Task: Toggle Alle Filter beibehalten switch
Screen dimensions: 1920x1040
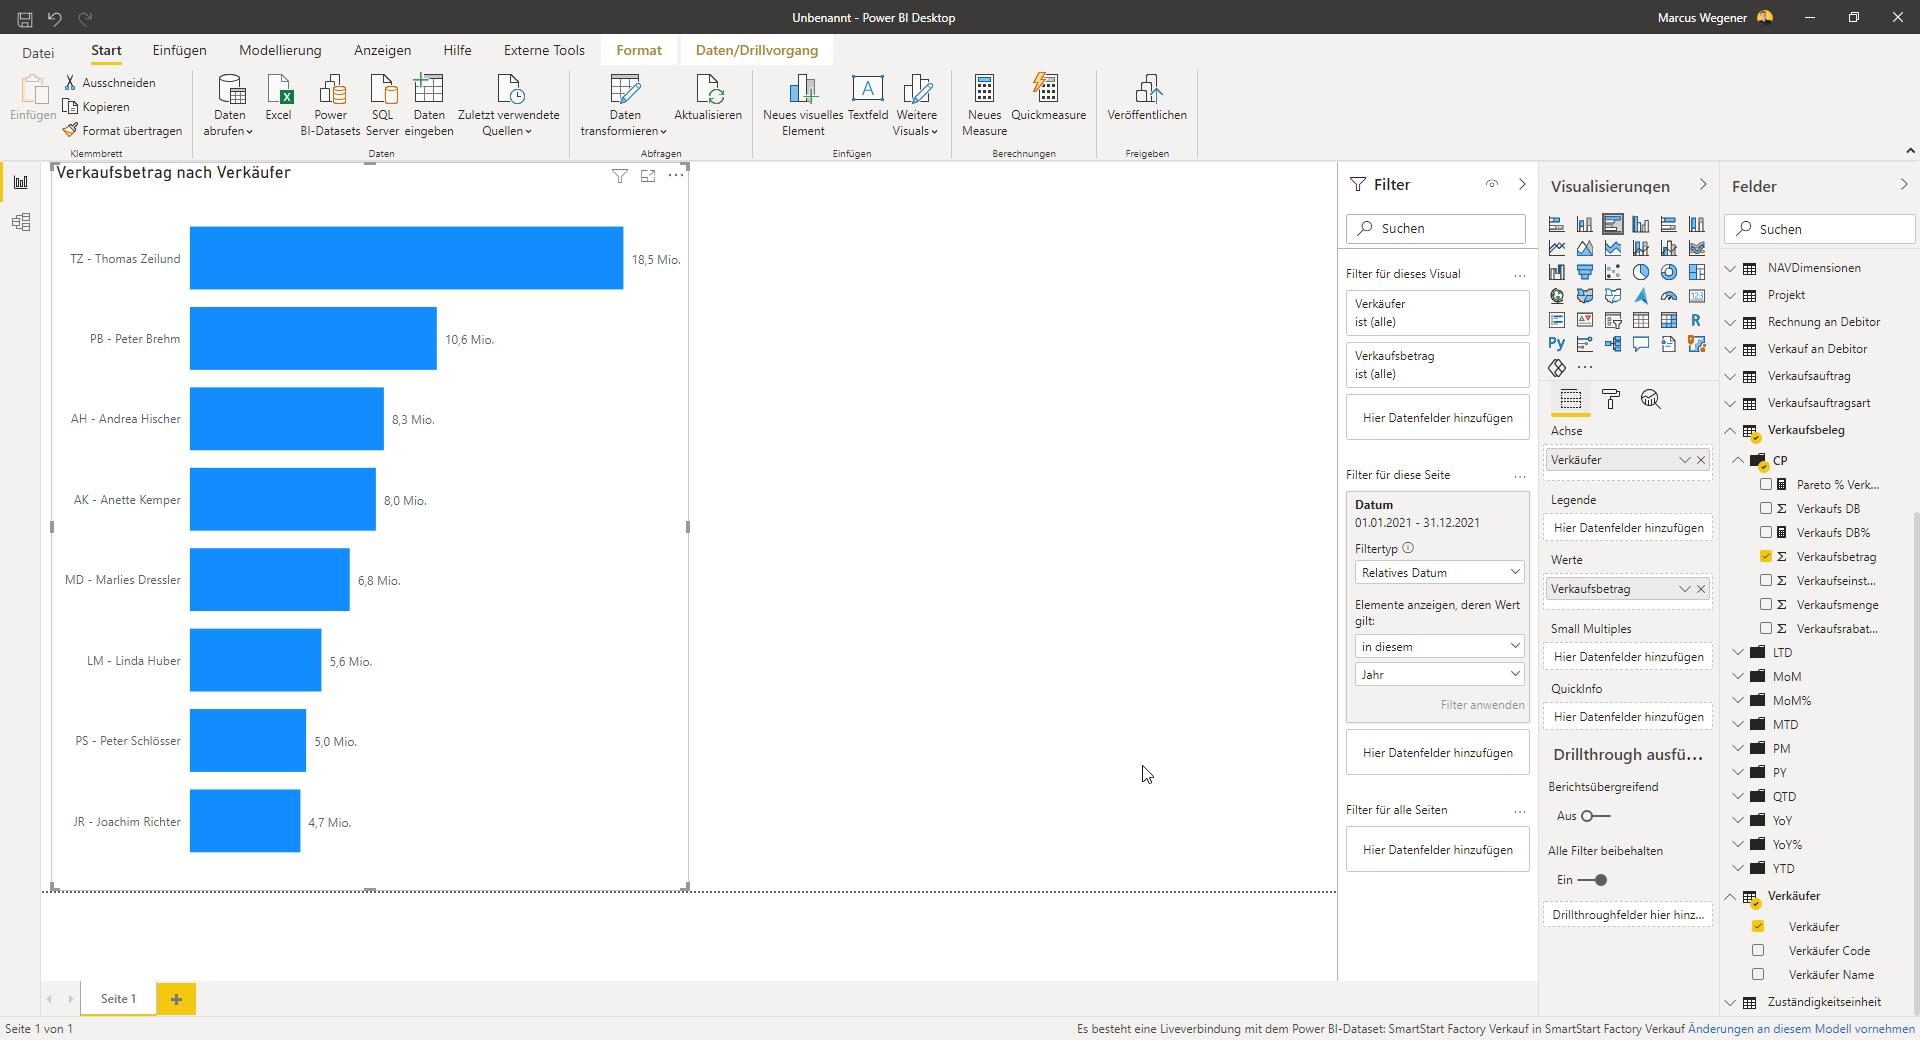Action: [x=1592, y=880]
